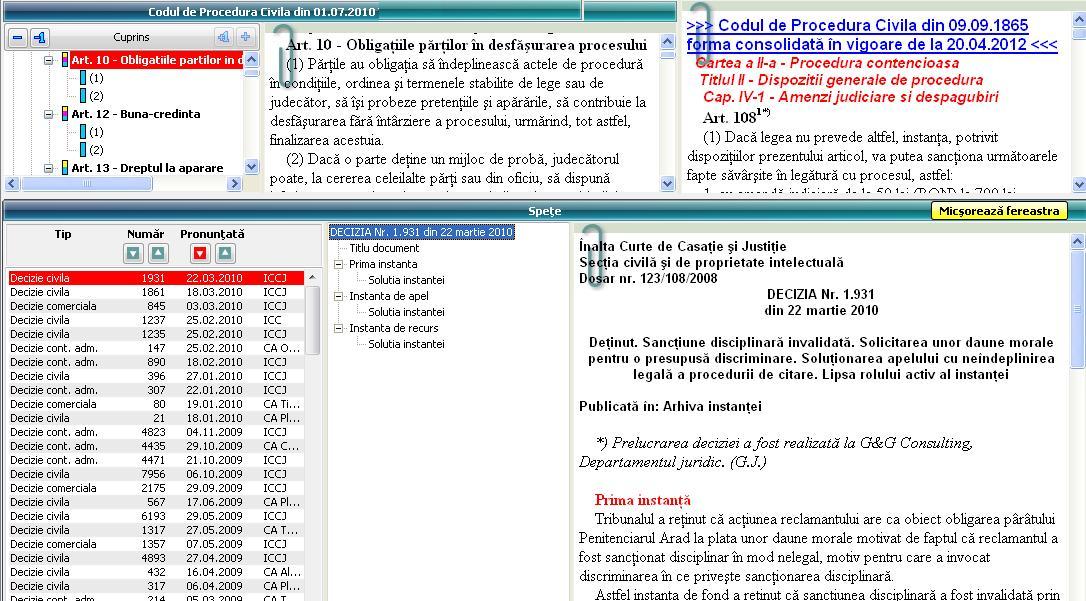Screen dimensions: 1086x601
Task: Select DECIZIA Nr. 1.931 din 22 martie 2010 node
Action: click(x=421, y=232)
